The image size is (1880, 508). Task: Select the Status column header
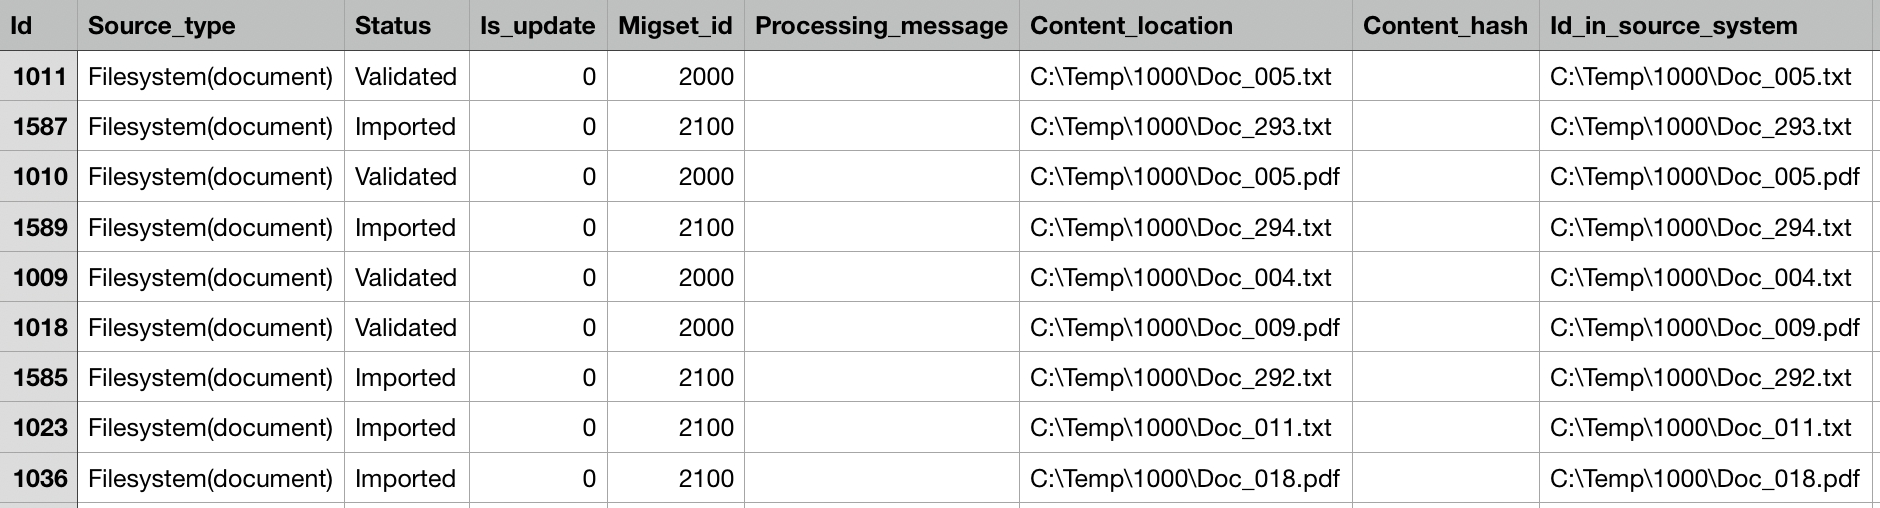tap(392, 26)
